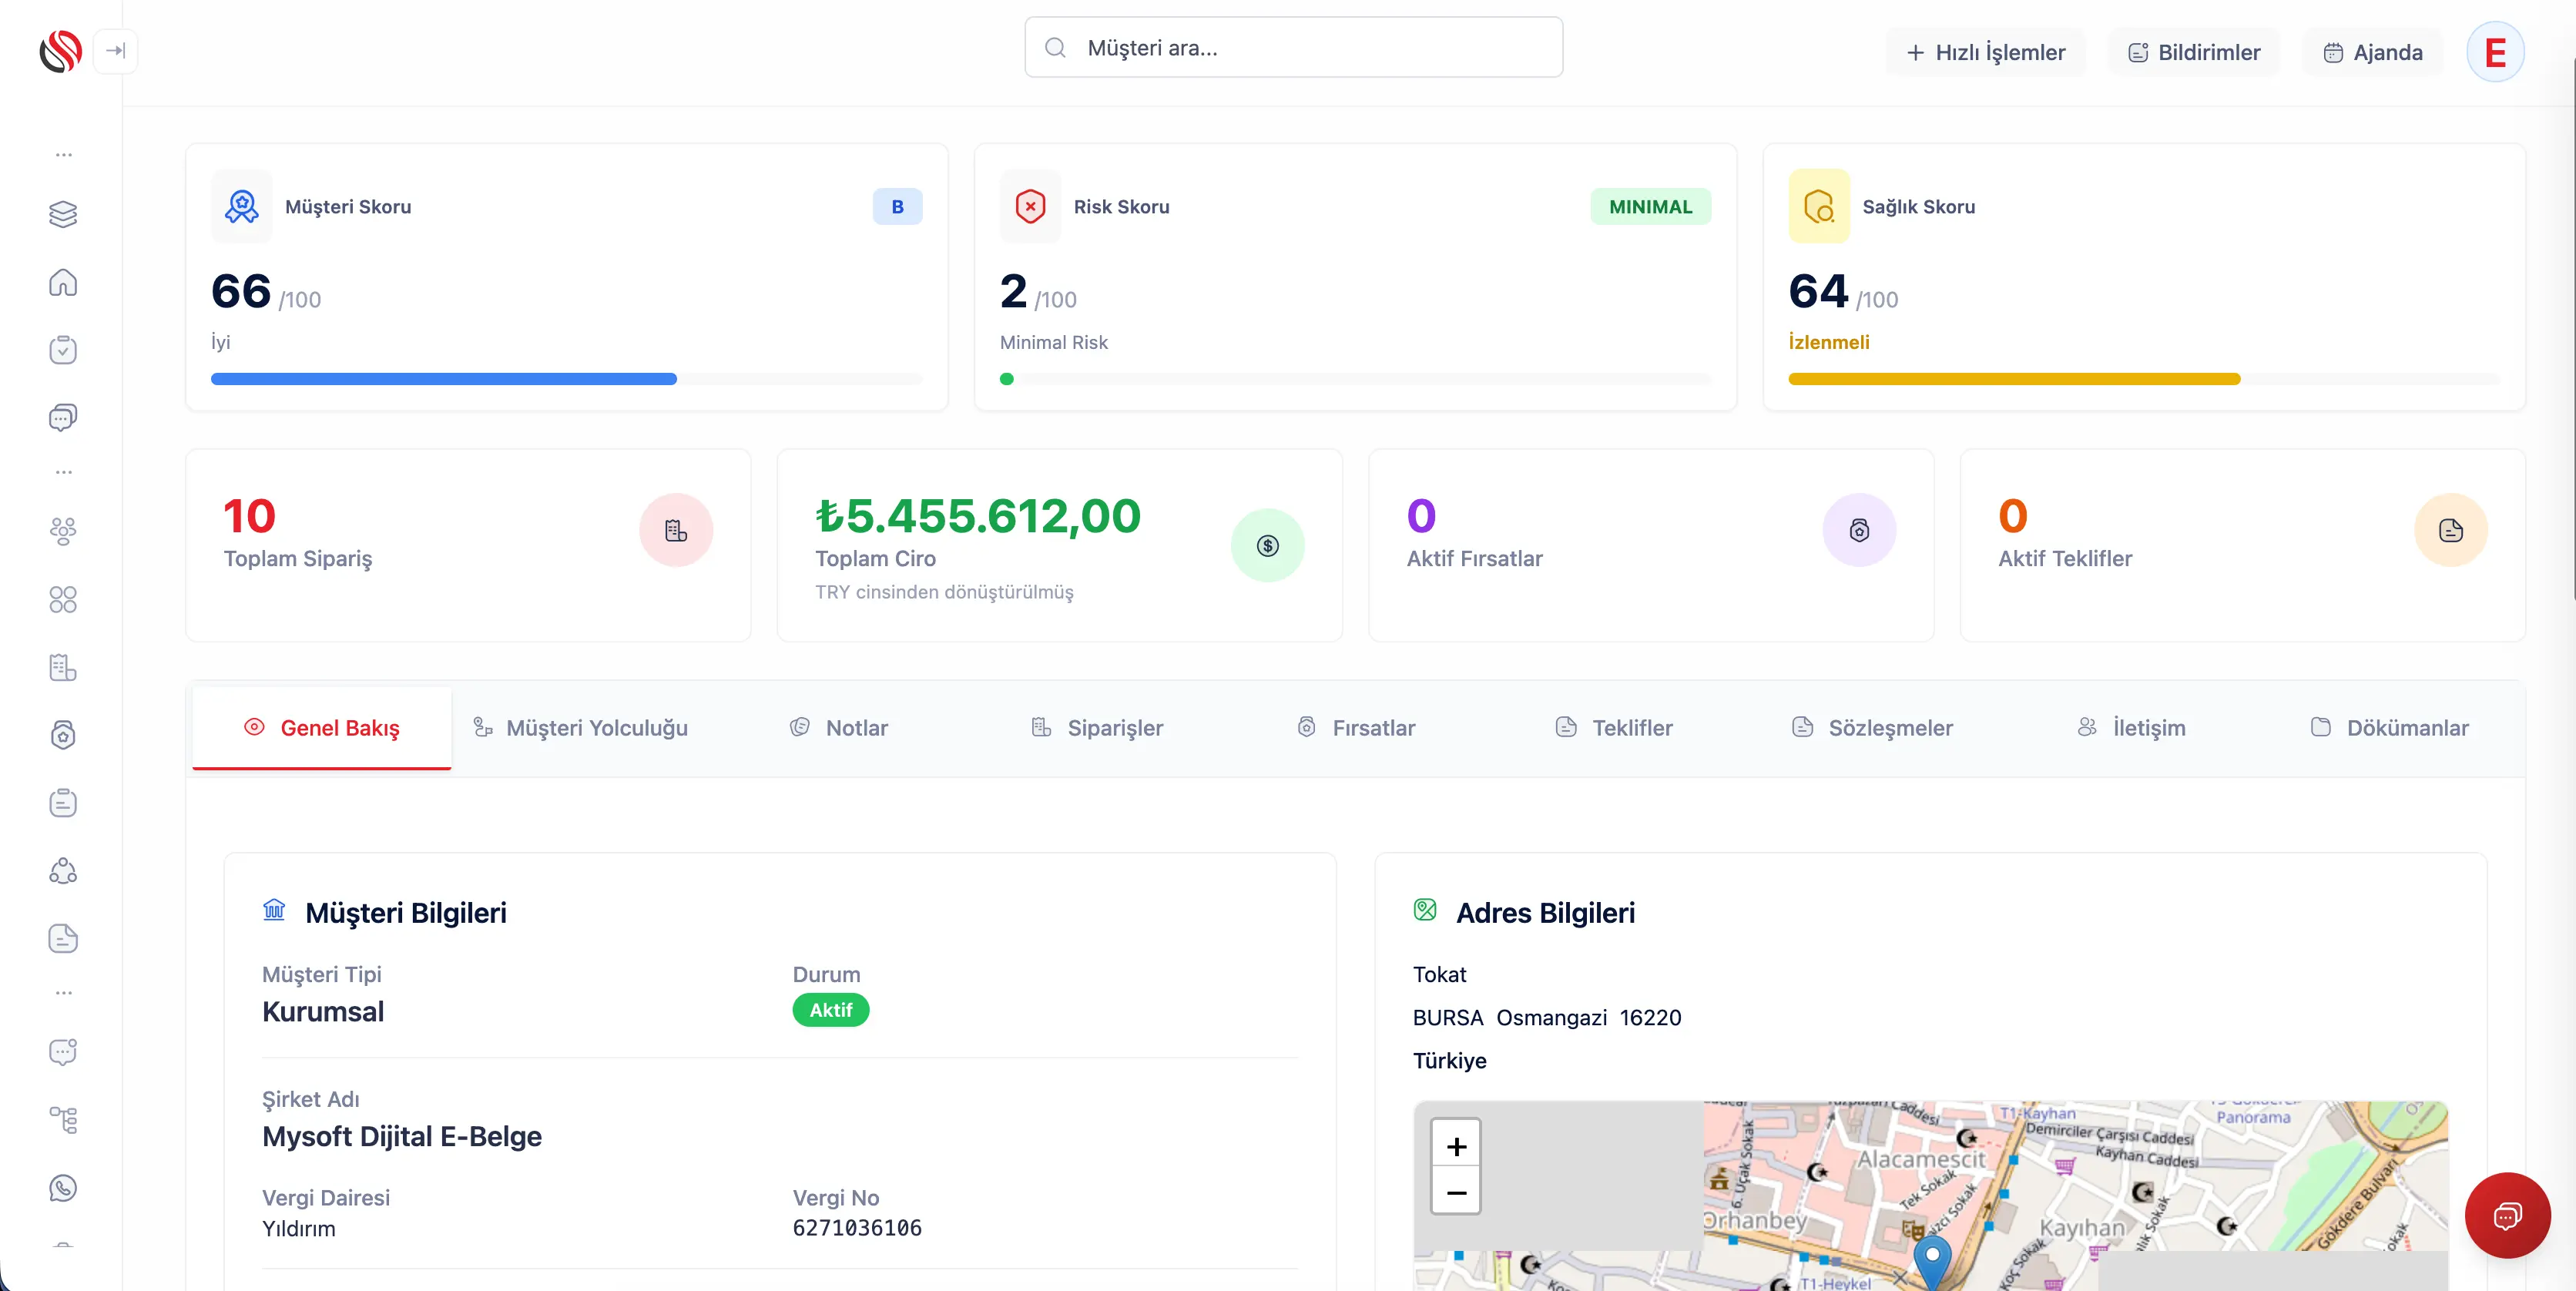Open Ajanda from the top bar
The height and width of the screenshot is (1291, 2576).
[x=2373, y=52]
